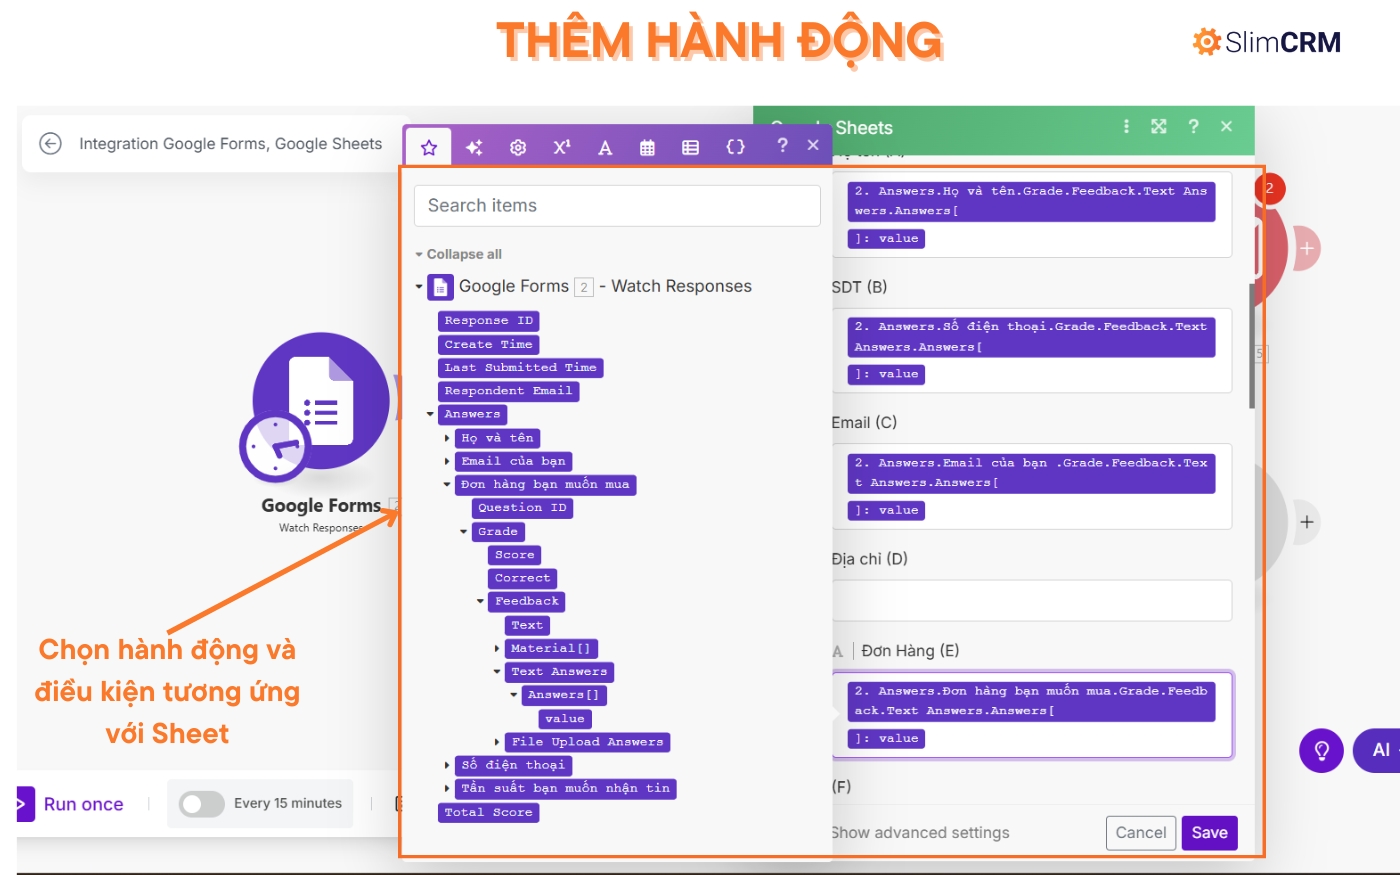Click the Đơn Hàng (E) mapping field
Screen dimensions: 1400x875
(x=1032, y=715)
